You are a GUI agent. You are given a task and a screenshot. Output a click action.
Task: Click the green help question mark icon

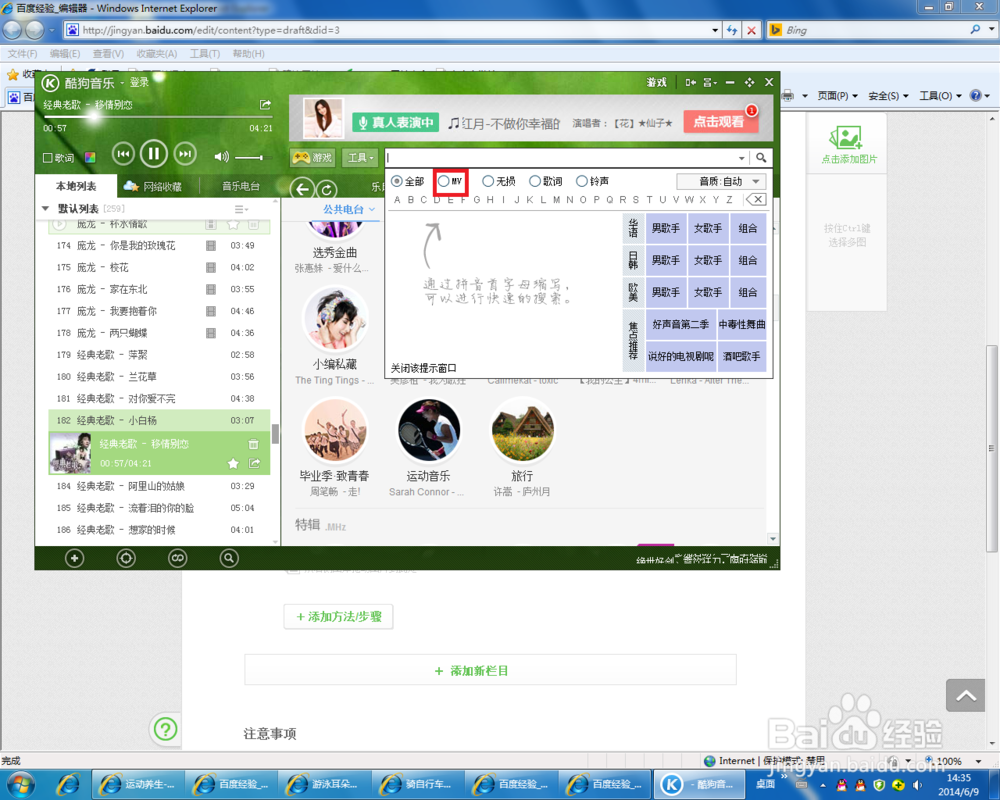166,729
